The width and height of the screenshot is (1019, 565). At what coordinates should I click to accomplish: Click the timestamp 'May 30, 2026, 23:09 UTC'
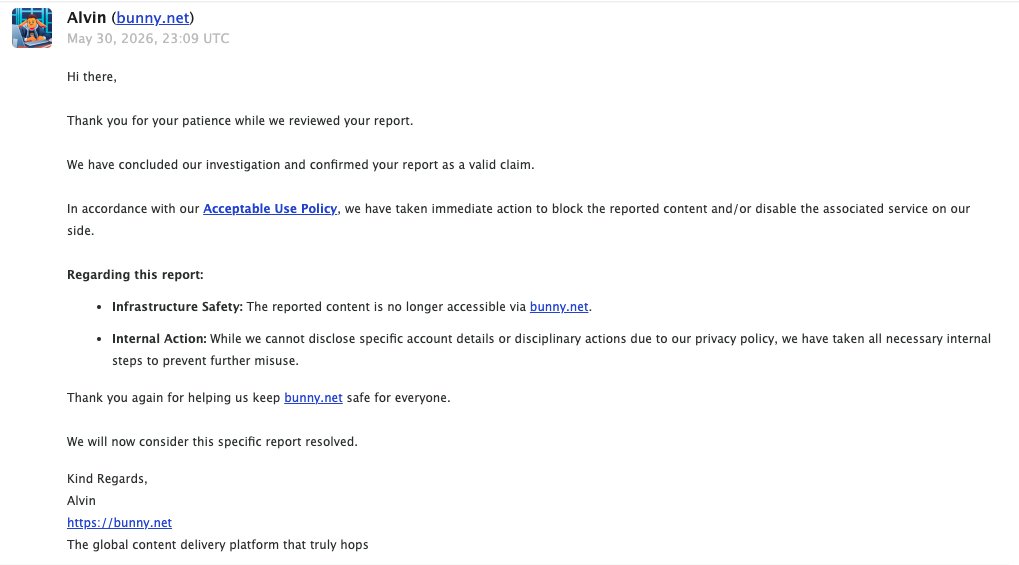click(148, 38)
